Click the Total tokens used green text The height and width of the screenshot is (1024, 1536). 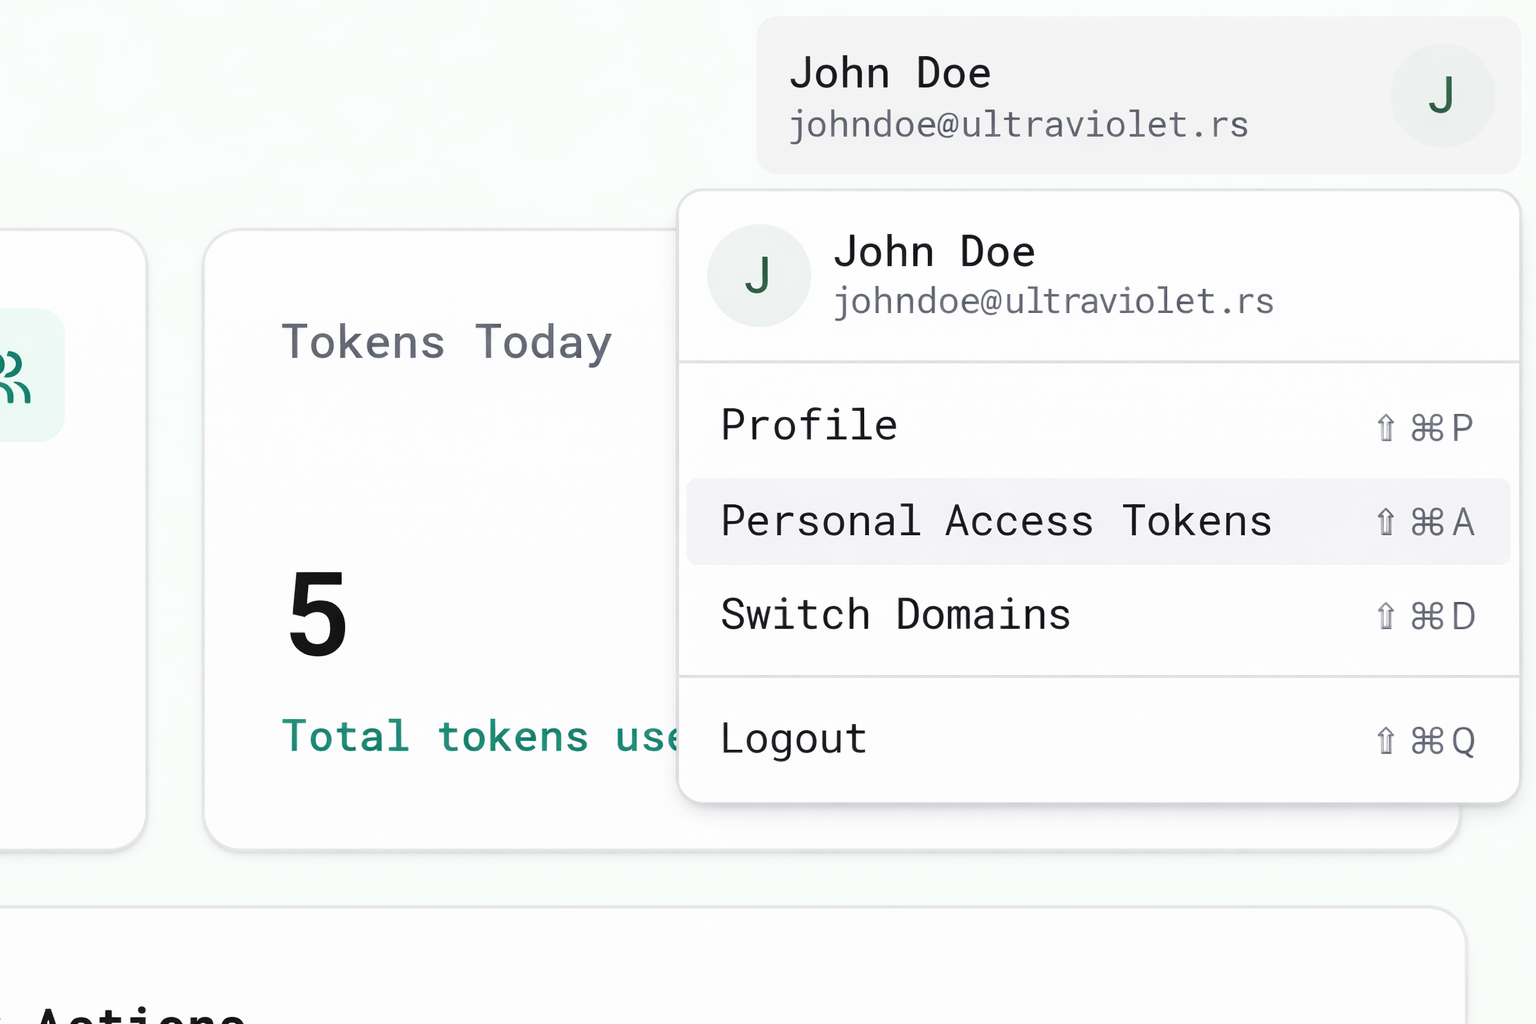click(x=480, y=737)
